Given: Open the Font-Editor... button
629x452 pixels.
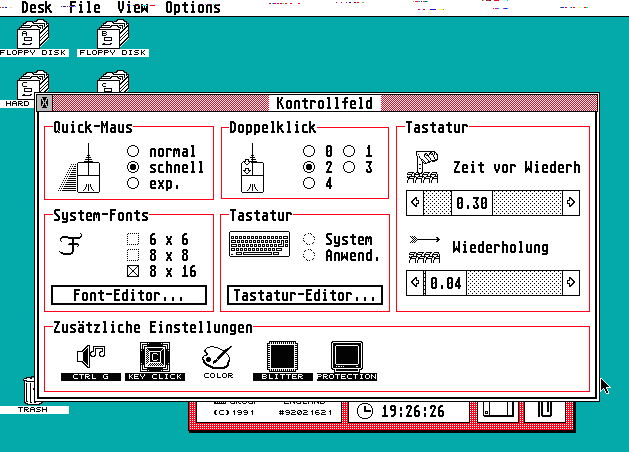Looking at the screenshot, I should [x=129, y=295].
